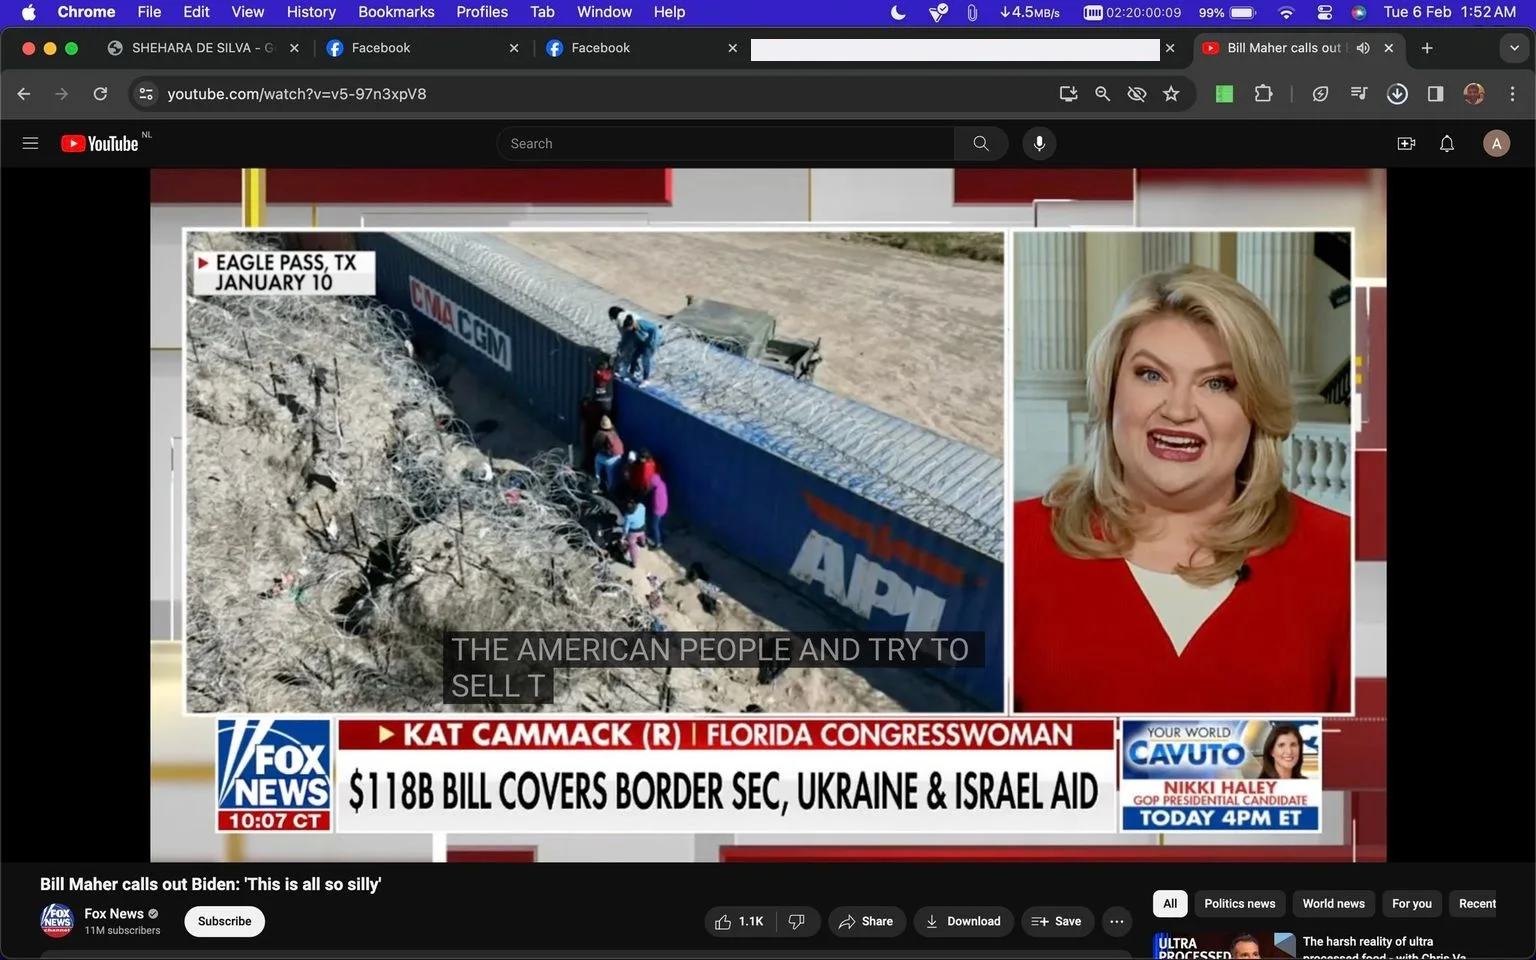The height and width of the screenshot is (960, 1536).
Task: Expand the Chrome tab search chevron
Action: click(1514, 48)
